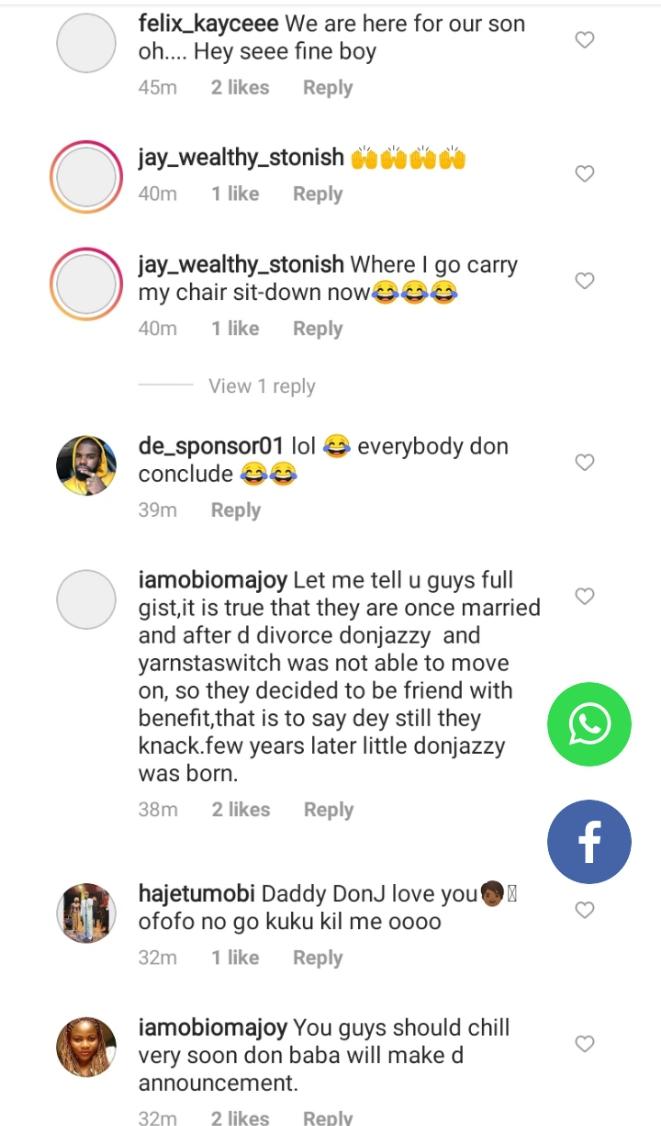Expand 'View 1 reply' thread
Screen dimensions: 661x1126
(261, 386)
